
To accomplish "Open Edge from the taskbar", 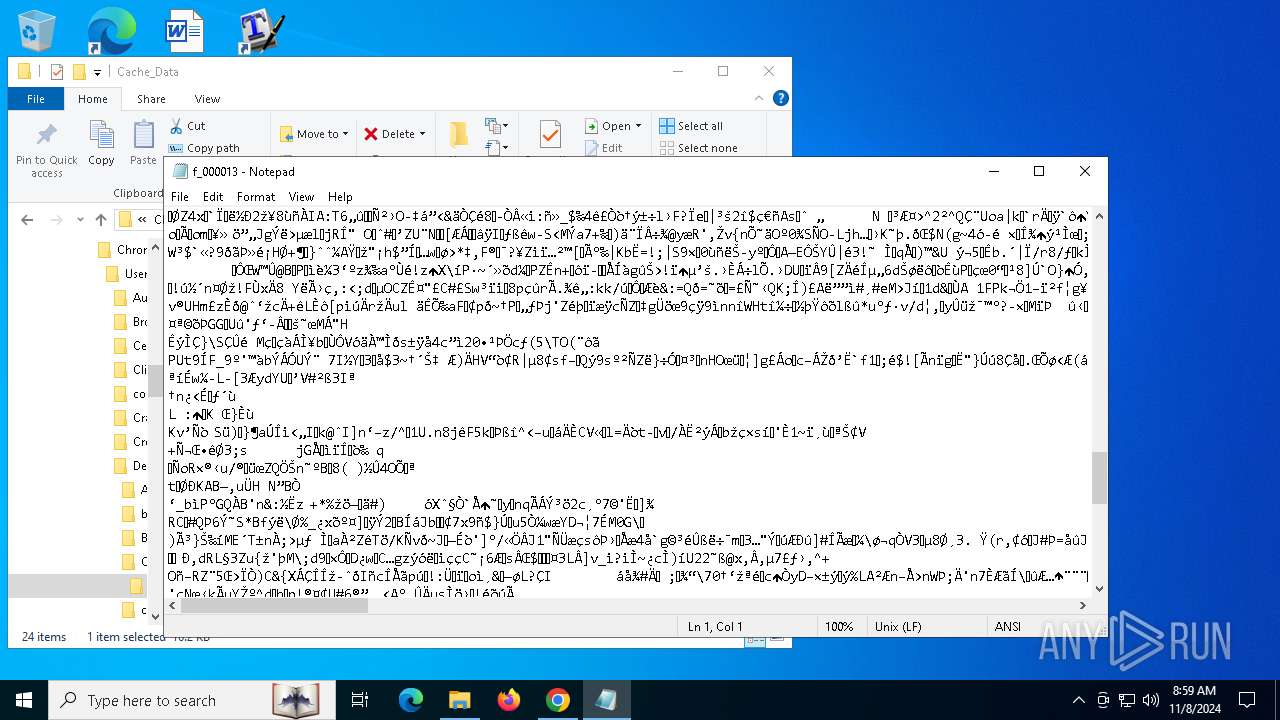I will 411,700.
